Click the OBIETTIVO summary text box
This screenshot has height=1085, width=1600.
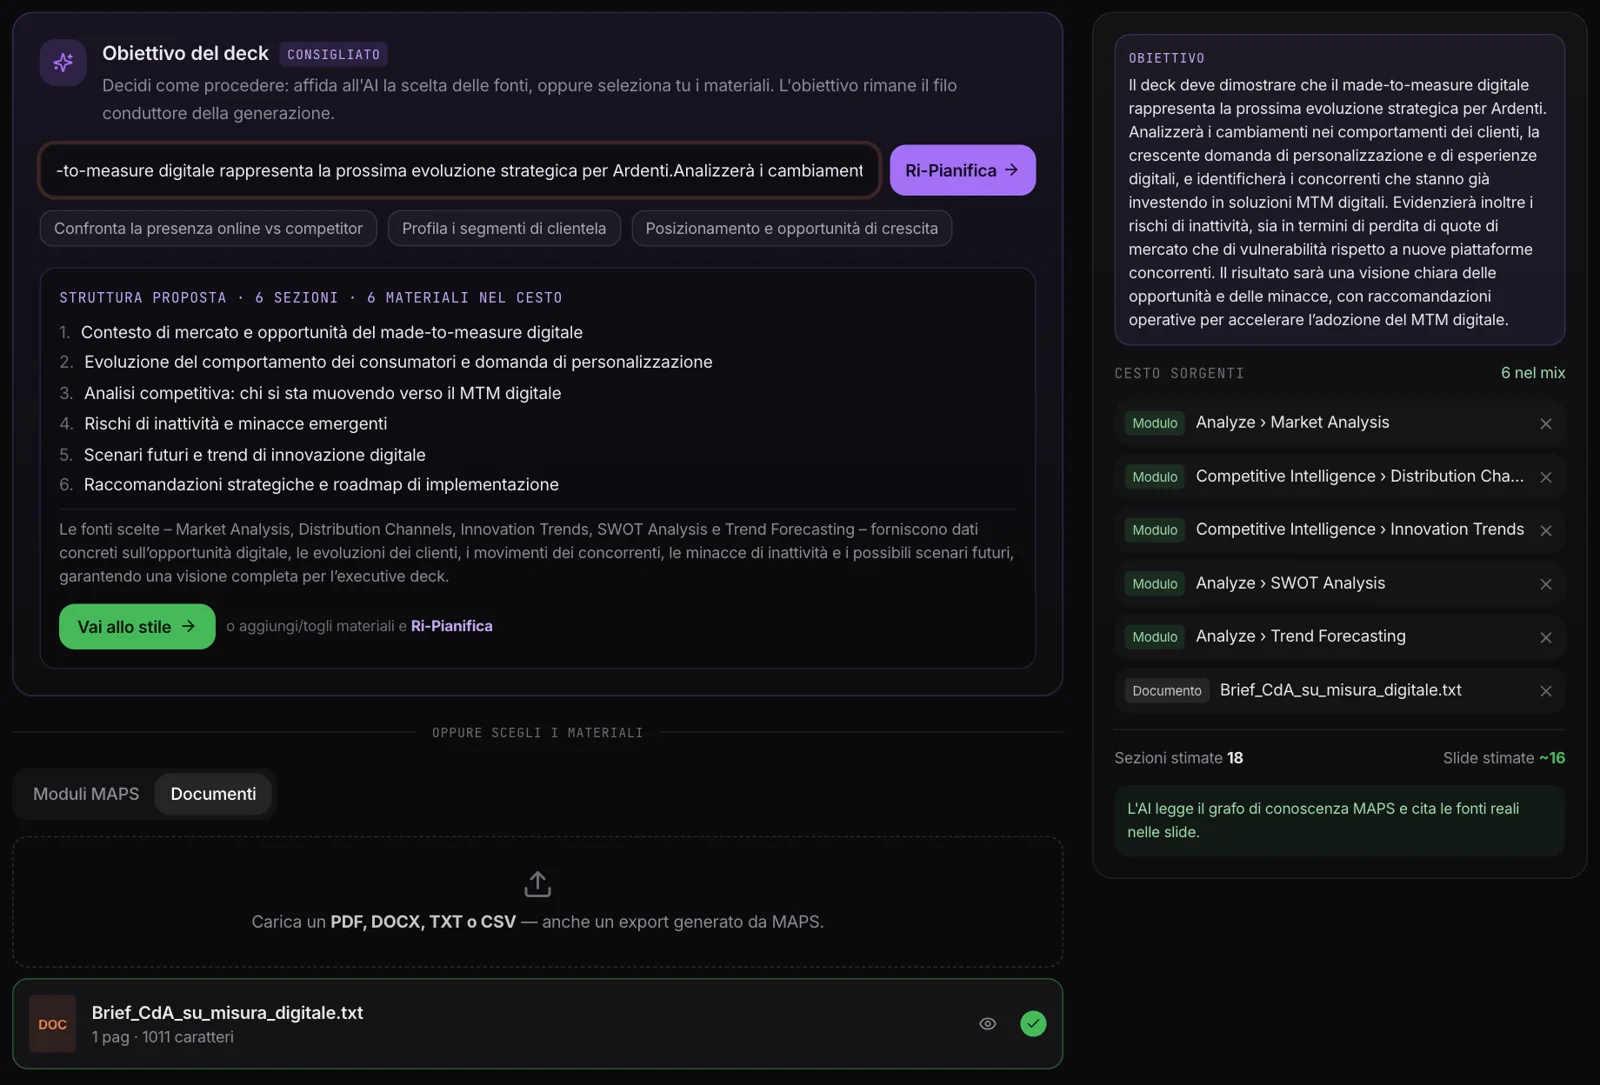1339,190
